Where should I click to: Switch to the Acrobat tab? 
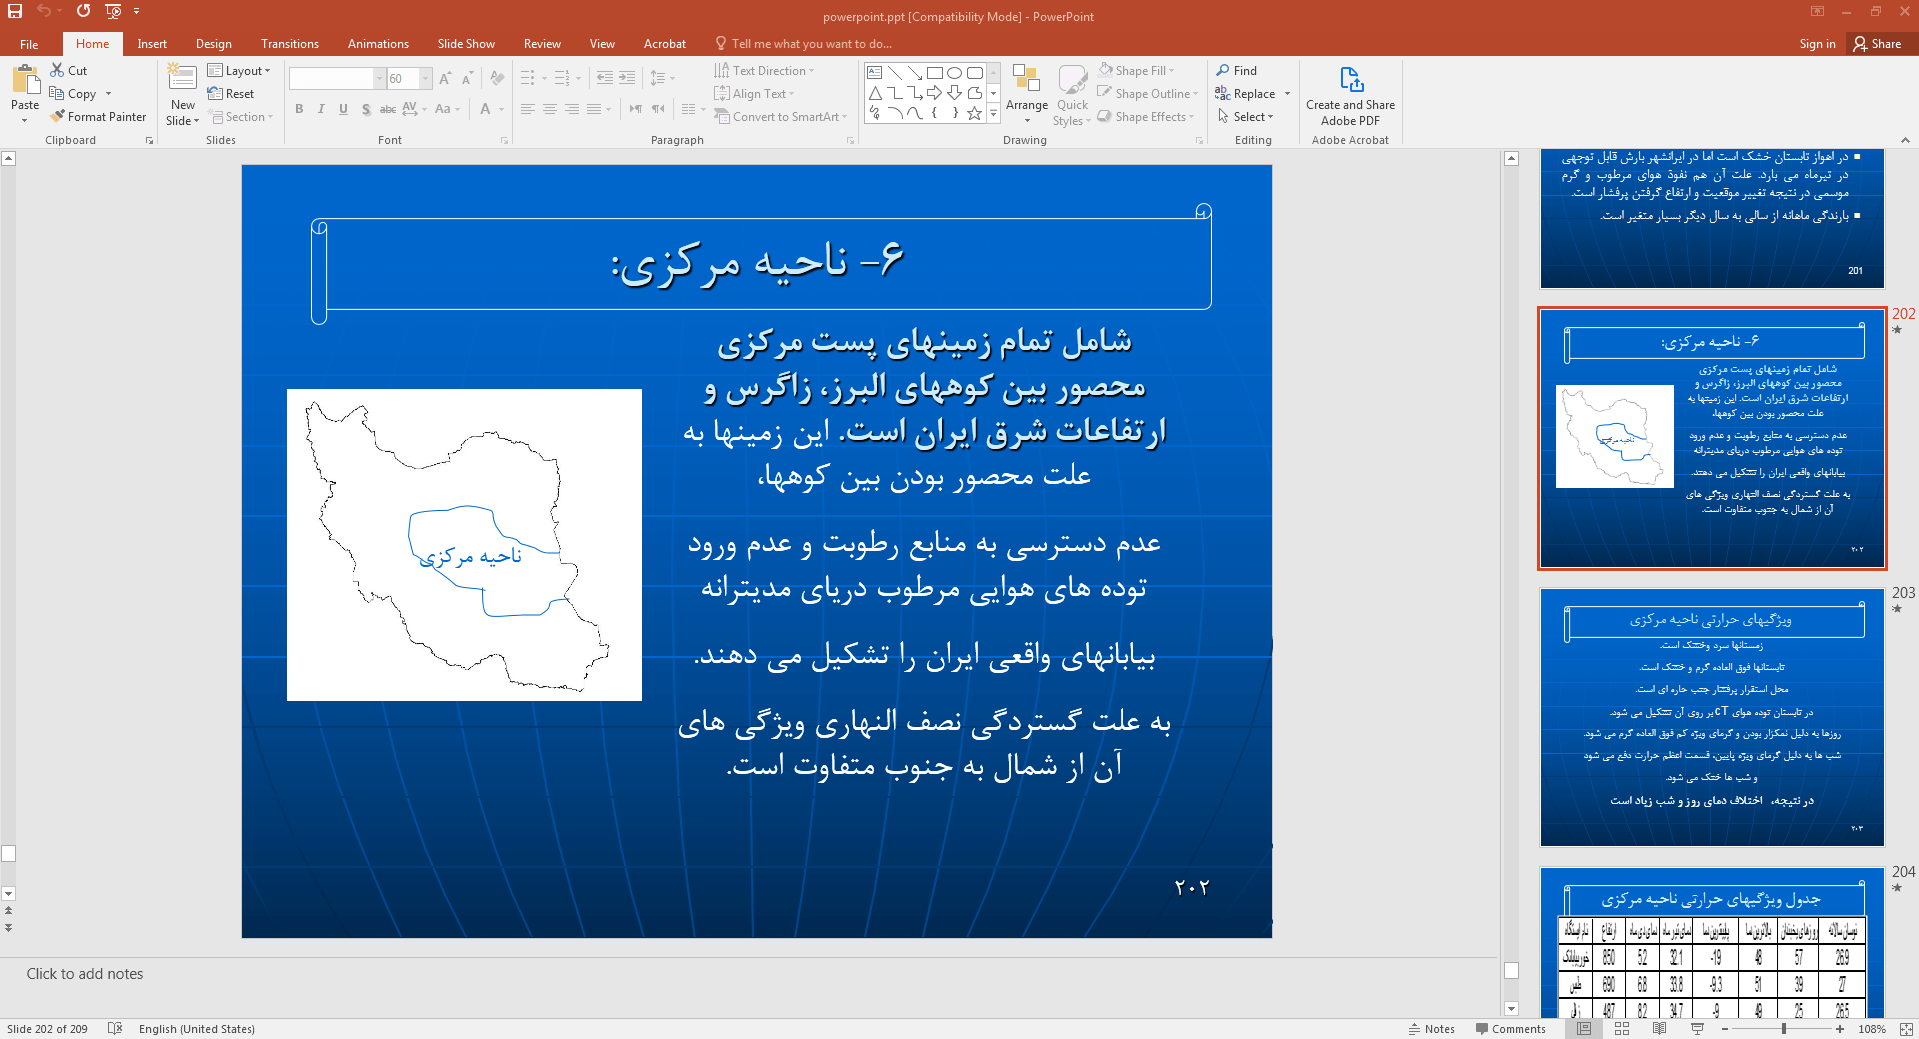[x=665, y=44]
